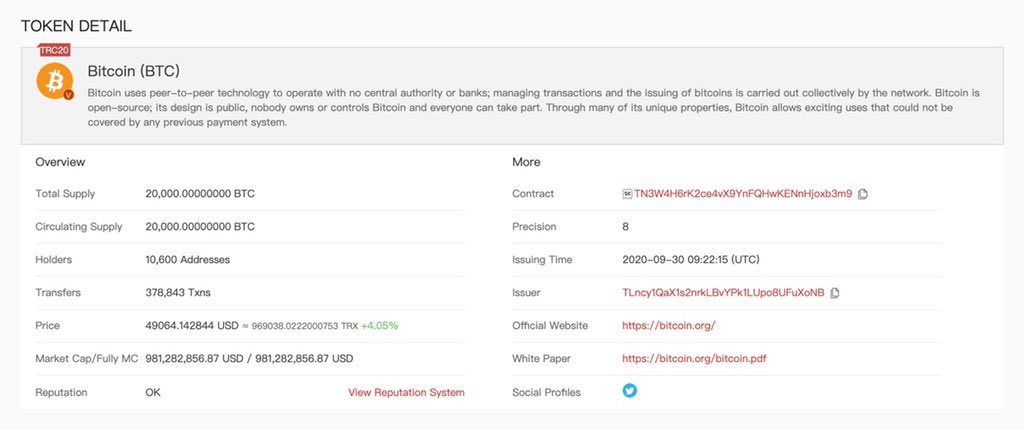This screenshot has width=1024, height=430.
Task: Click the Market Cap/Fully MC label
Action: (x=87, y=358)
